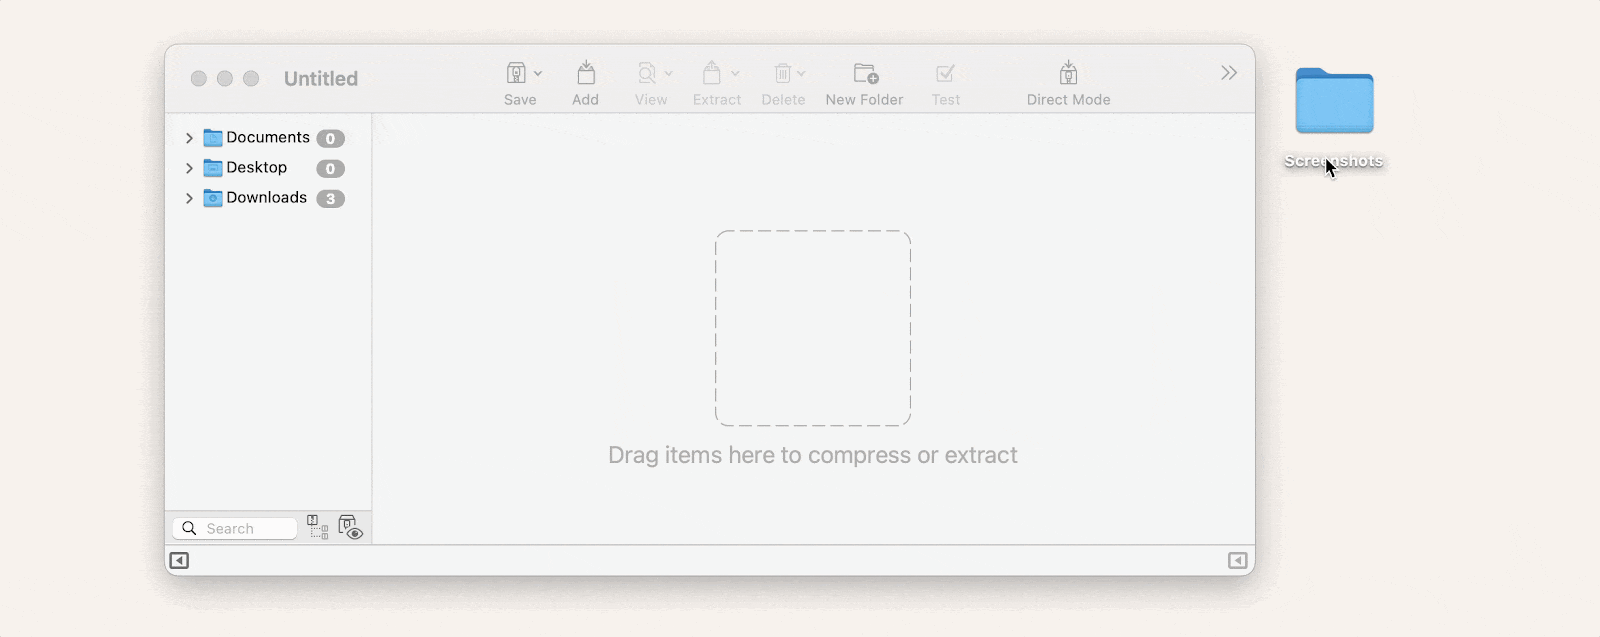Click the Extract toolbar icon
This screenshot has height=637, width=1600.
click(712, 73)
